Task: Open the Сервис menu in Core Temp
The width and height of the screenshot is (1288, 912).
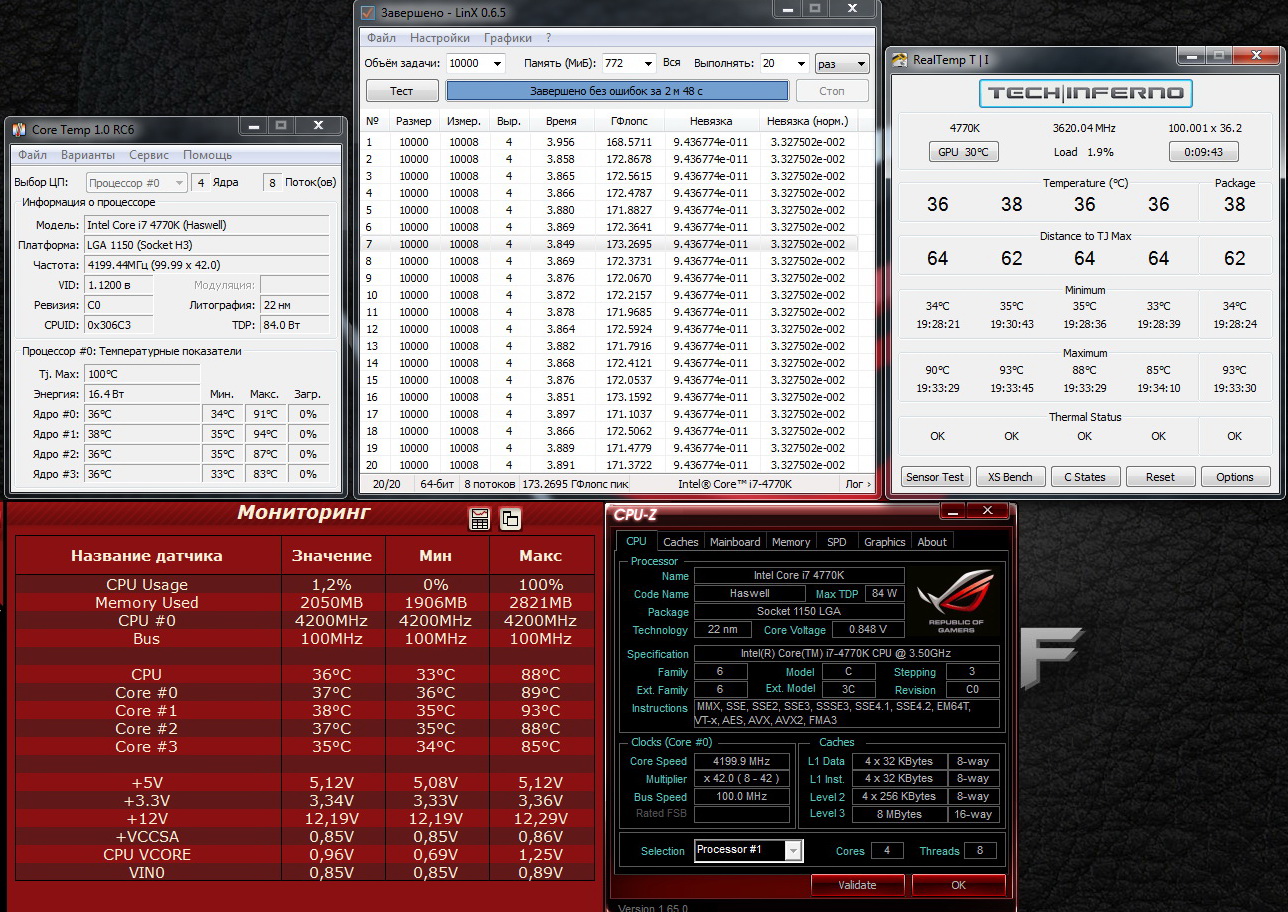Action: [149, 155]
